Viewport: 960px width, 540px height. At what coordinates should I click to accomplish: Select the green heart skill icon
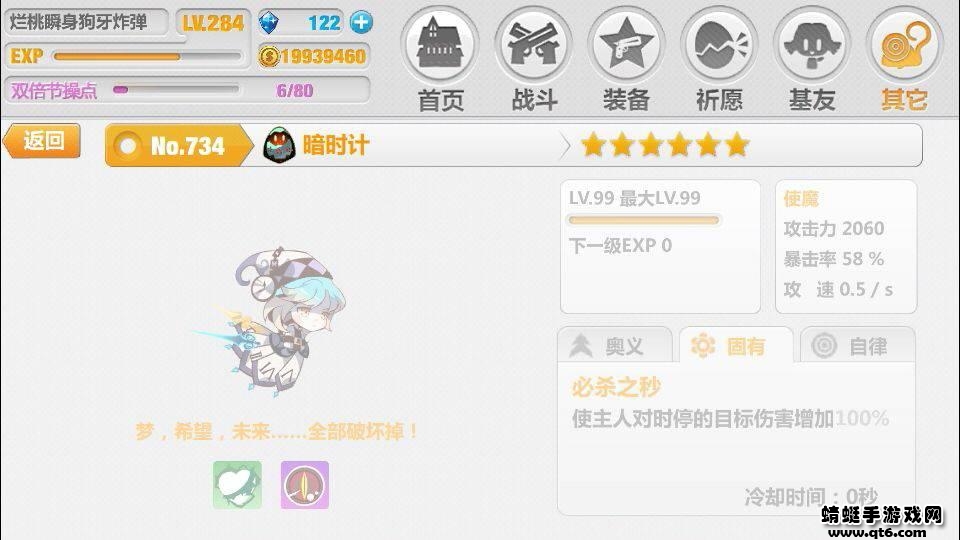(237, 485)
